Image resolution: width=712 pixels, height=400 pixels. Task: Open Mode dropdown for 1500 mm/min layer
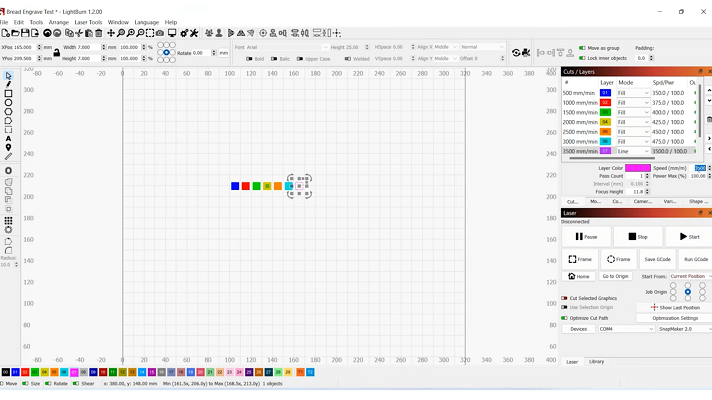tap(633, 112)
